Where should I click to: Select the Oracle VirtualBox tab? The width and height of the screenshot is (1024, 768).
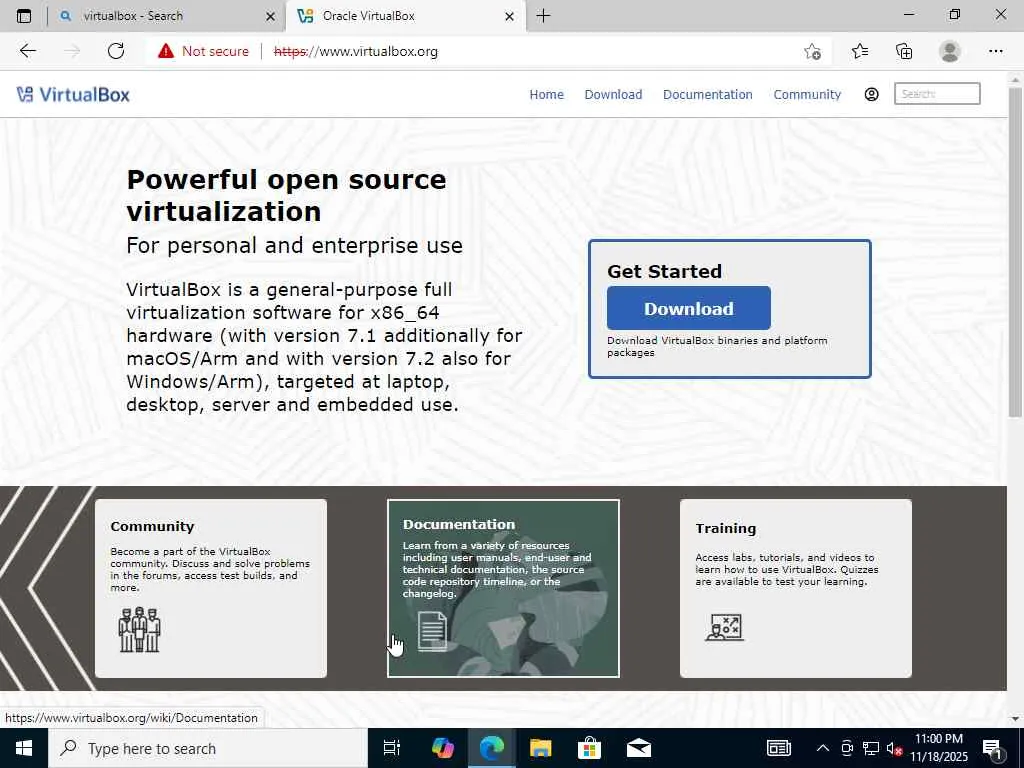[405, 16]
